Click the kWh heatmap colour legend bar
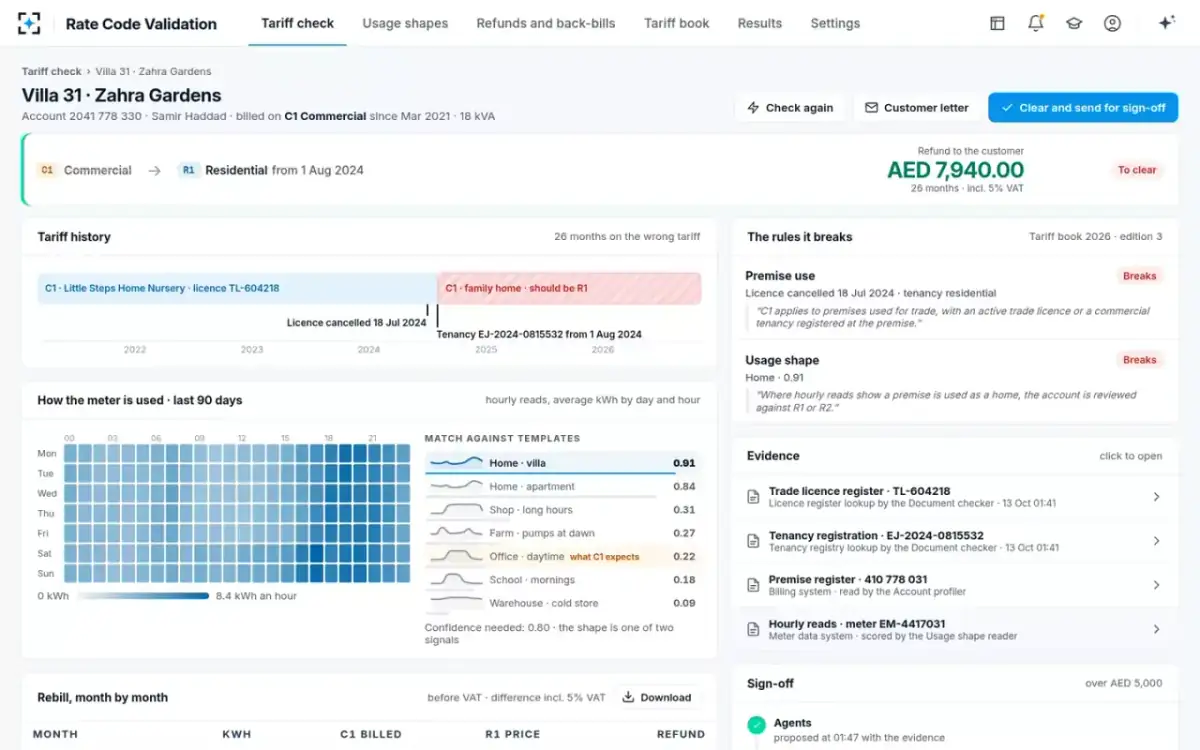 pos(143,596)
